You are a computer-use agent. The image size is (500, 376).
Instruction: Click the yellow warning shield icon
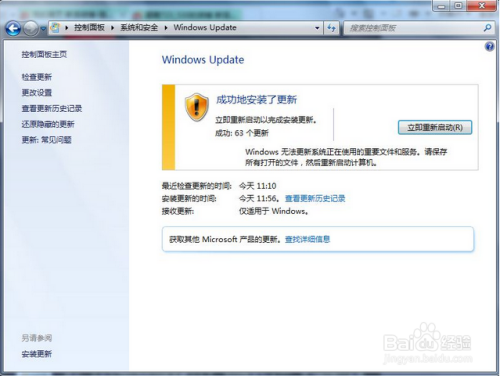pos(197,107)
